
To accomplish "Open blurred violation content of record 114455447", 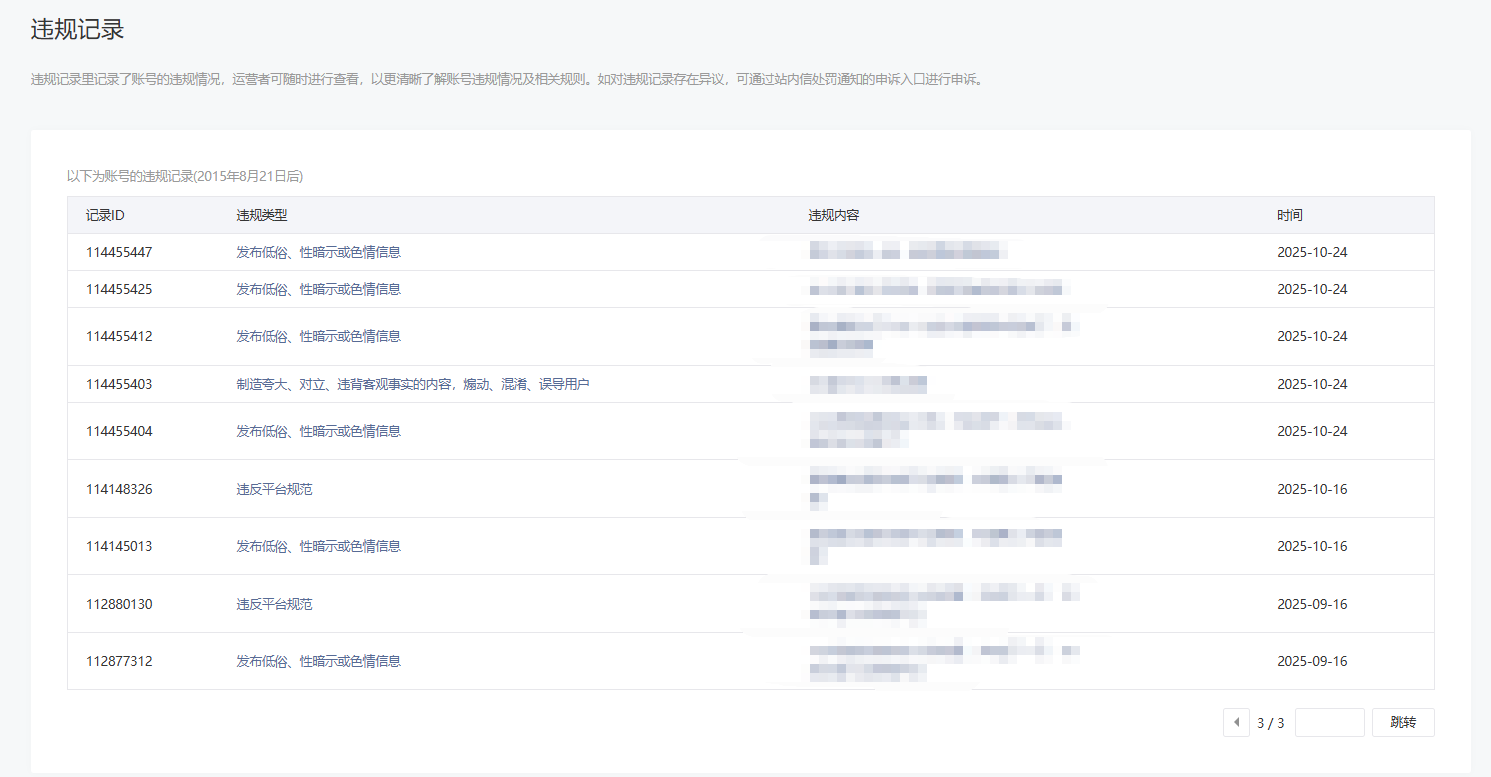I will click(x=907, y=251).
